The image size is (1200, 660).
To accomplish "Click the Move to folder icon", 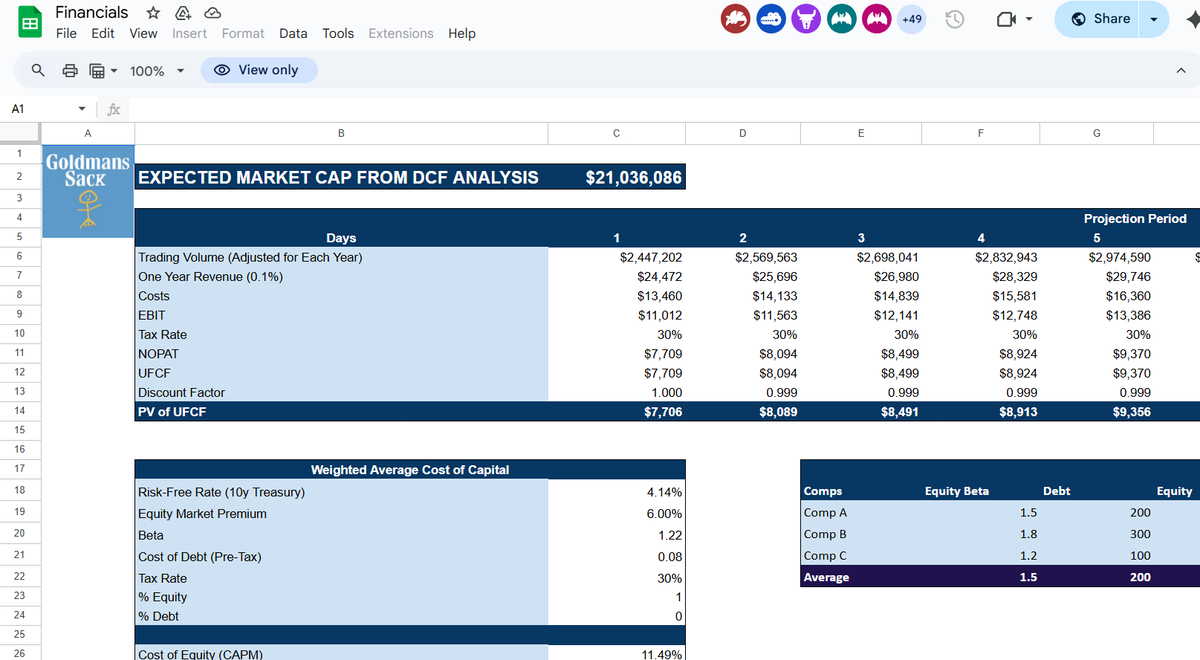I will pos(182,12).
